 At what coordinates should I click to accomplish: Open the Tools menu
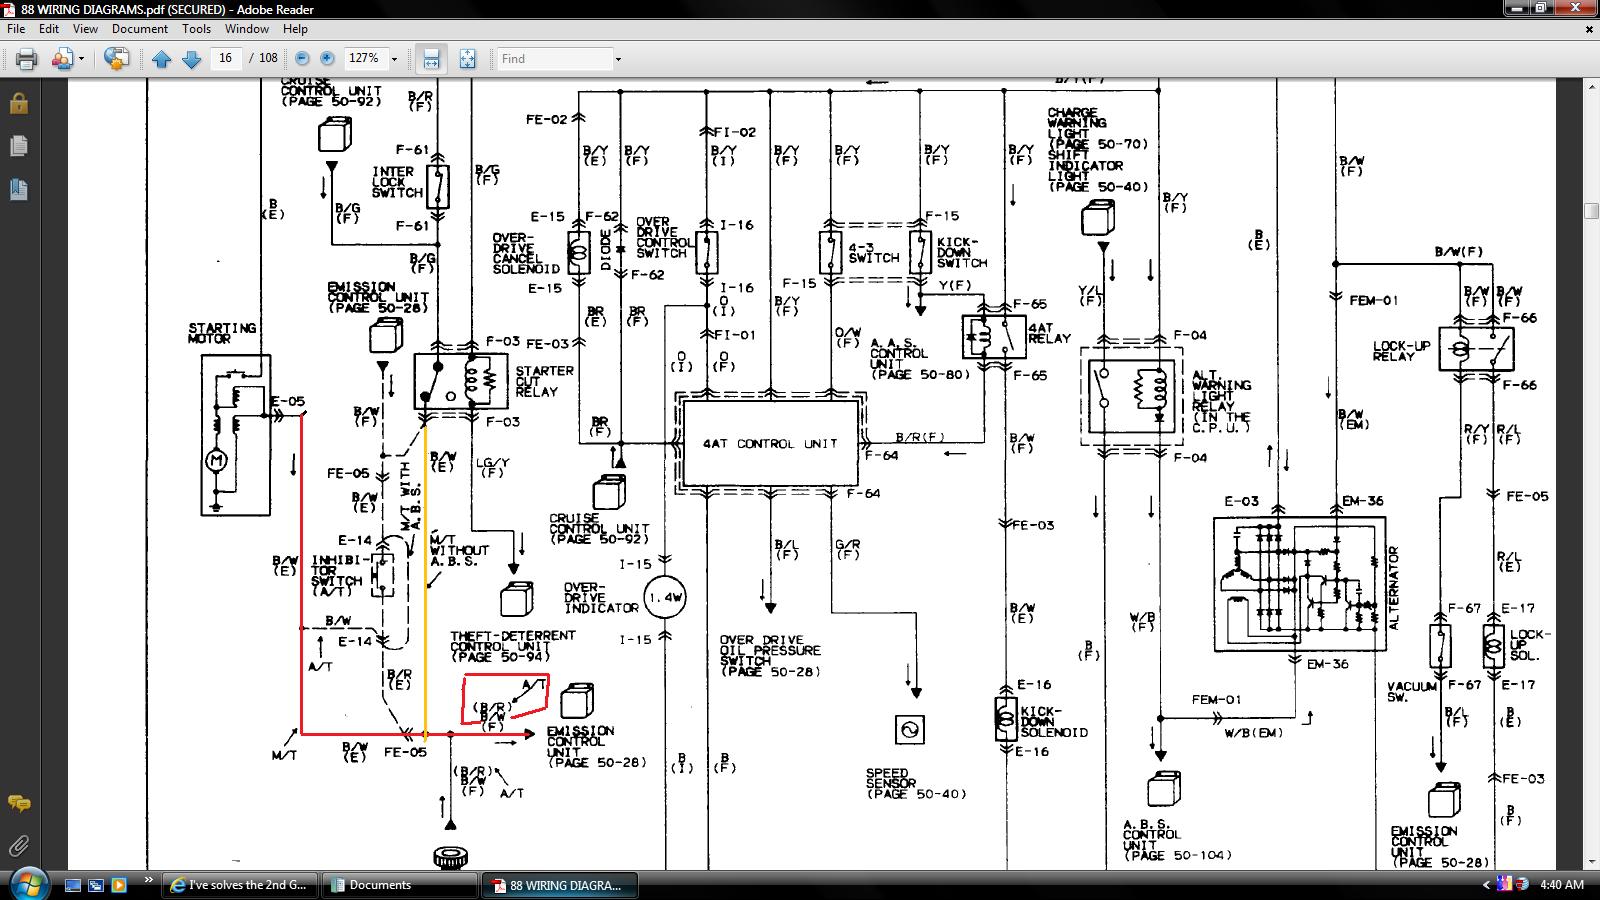coord(196,29)
